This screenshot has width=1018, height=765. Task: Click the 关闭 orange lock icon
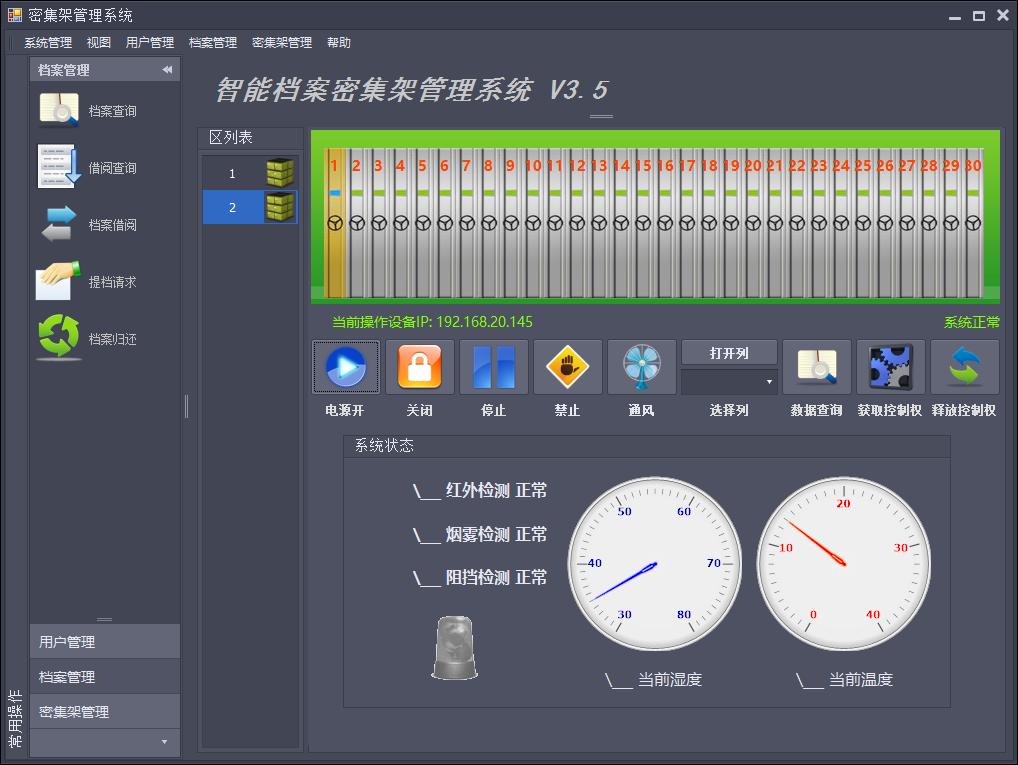click(420, 367)
